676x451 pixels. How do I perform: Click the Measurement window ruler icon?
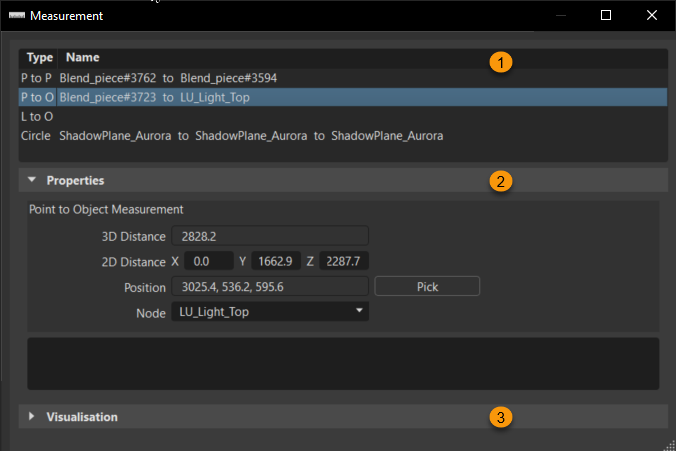(17, 16)
